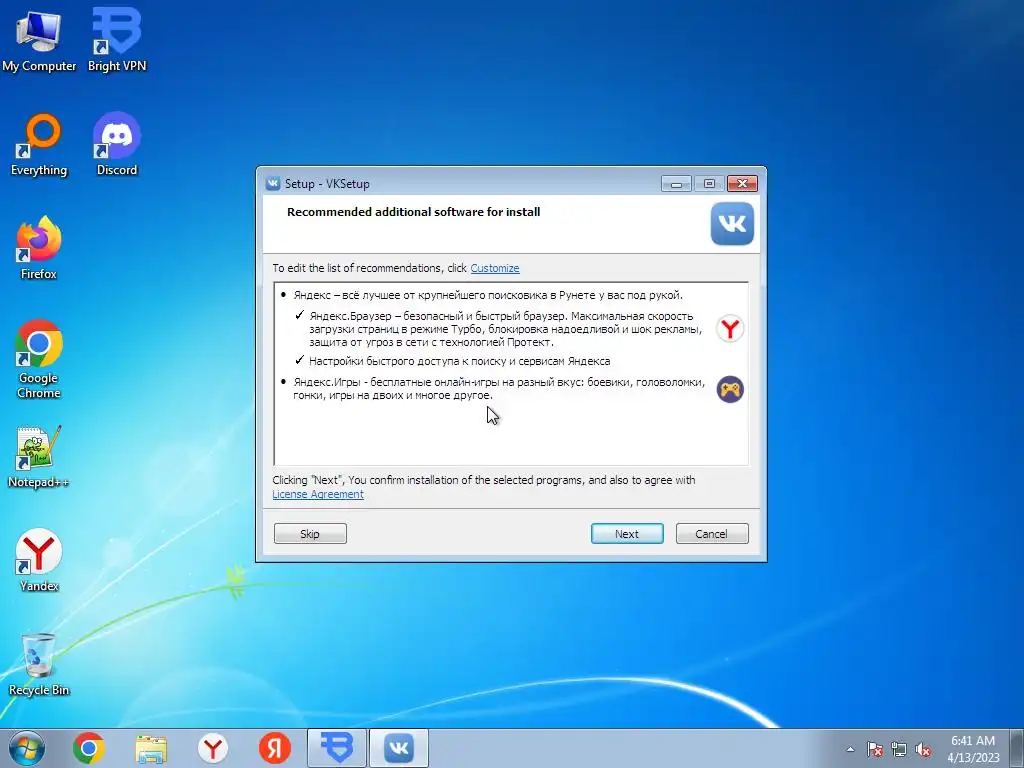
Task: Uncheck the Яндекс.Браузер checkmark
Action: (300, 315)
